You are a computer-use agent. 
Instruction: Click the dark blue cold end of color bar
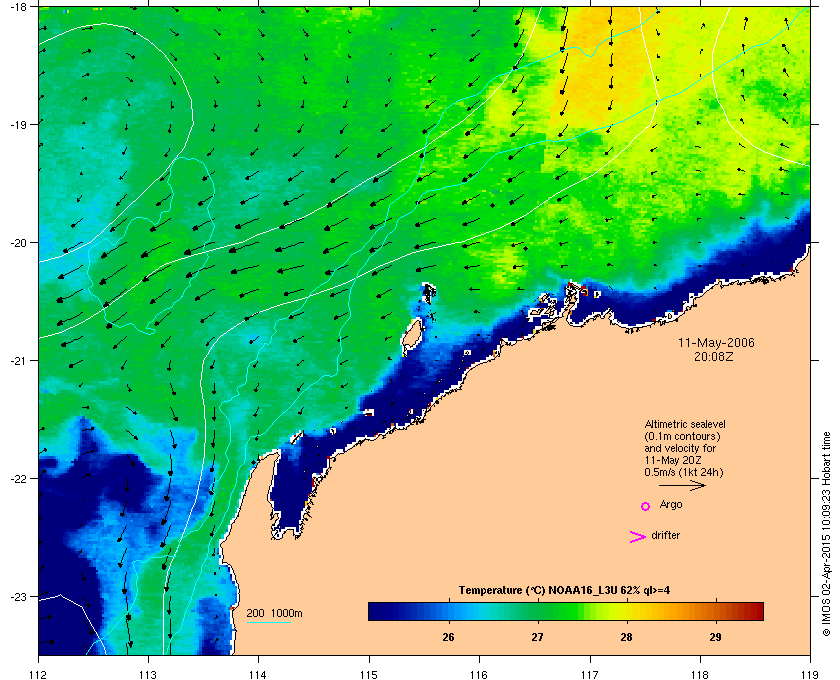click(375, 611)
